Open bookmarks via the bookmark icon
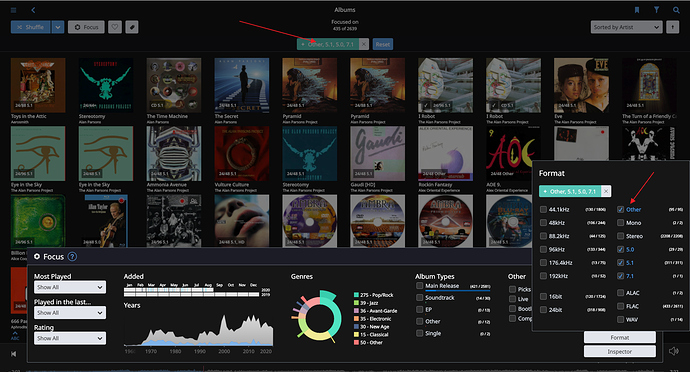690x372 pixels. [x=637, y=10]
